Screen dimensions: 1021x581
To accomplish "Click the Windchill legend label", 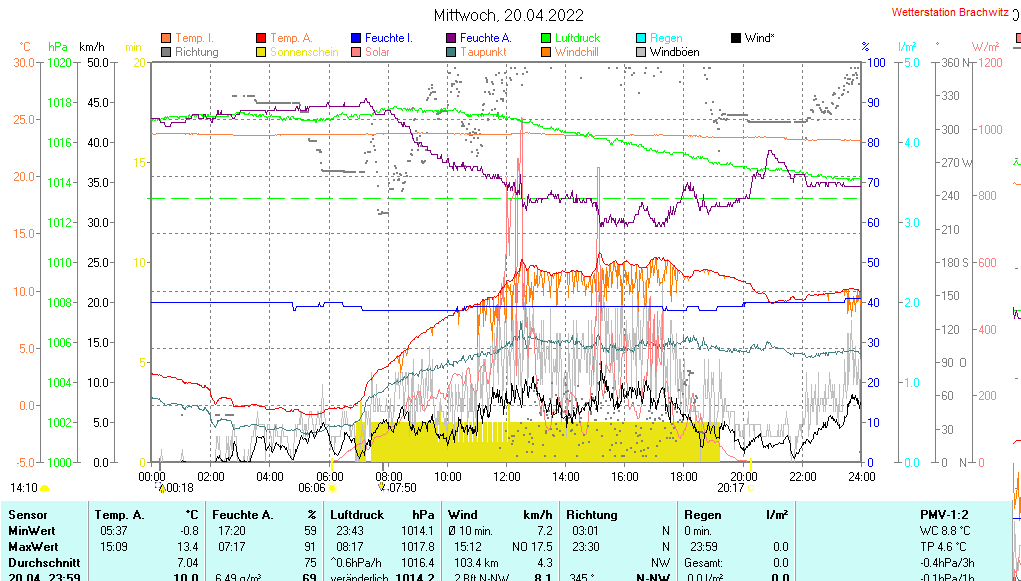I will pyautogui.click(x=578, y=52).
